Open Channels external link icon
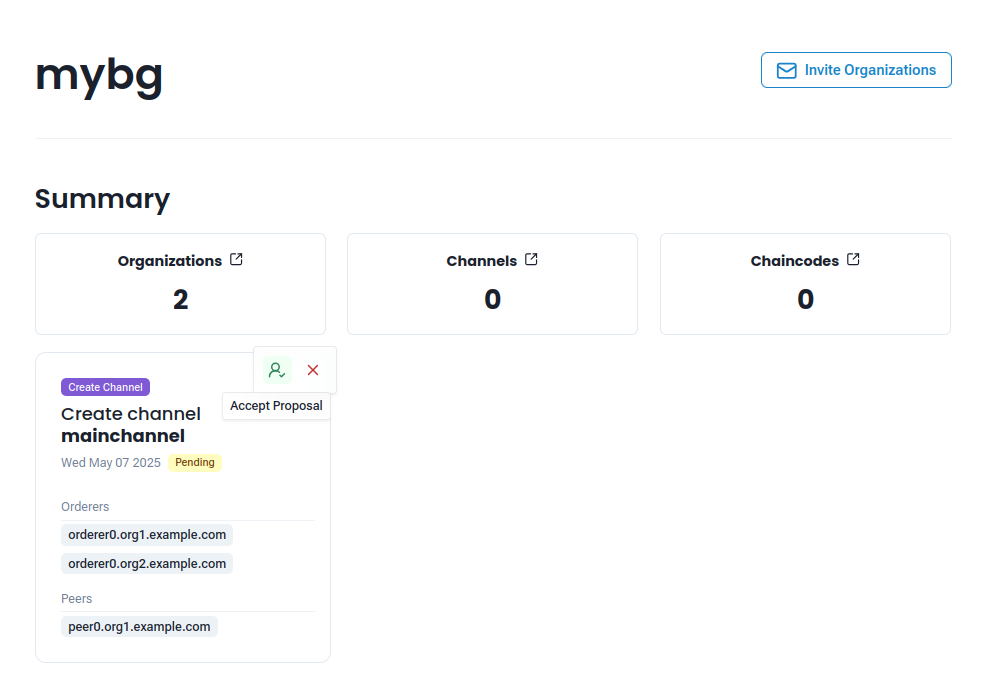 pyautogui.click(x=531, y=260)
